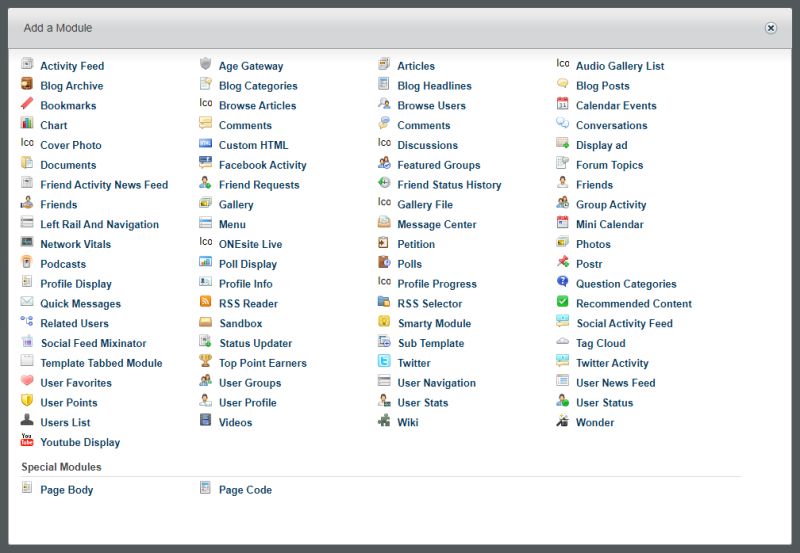Click the Sandbox icon
The height and width of the screenshot is (553, 800).
206,321
